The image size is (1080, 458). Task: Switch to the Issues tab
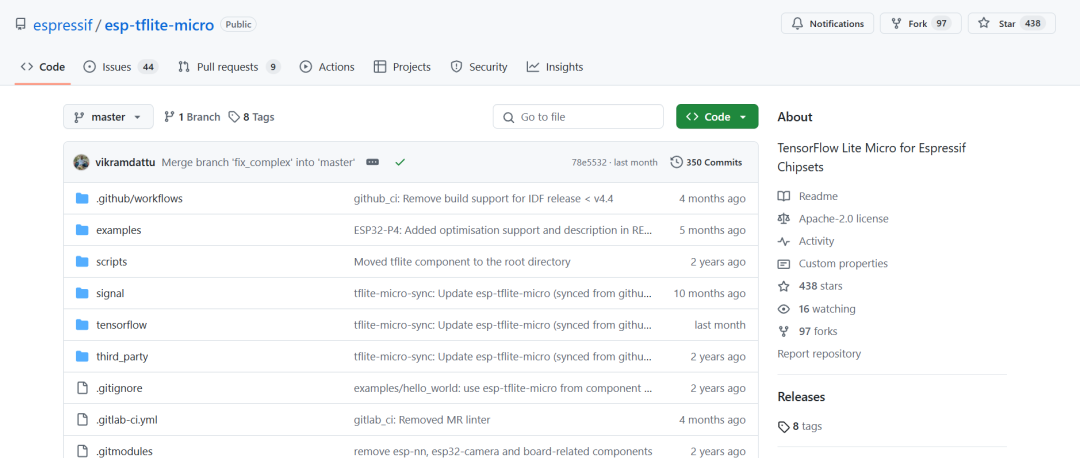119,67
